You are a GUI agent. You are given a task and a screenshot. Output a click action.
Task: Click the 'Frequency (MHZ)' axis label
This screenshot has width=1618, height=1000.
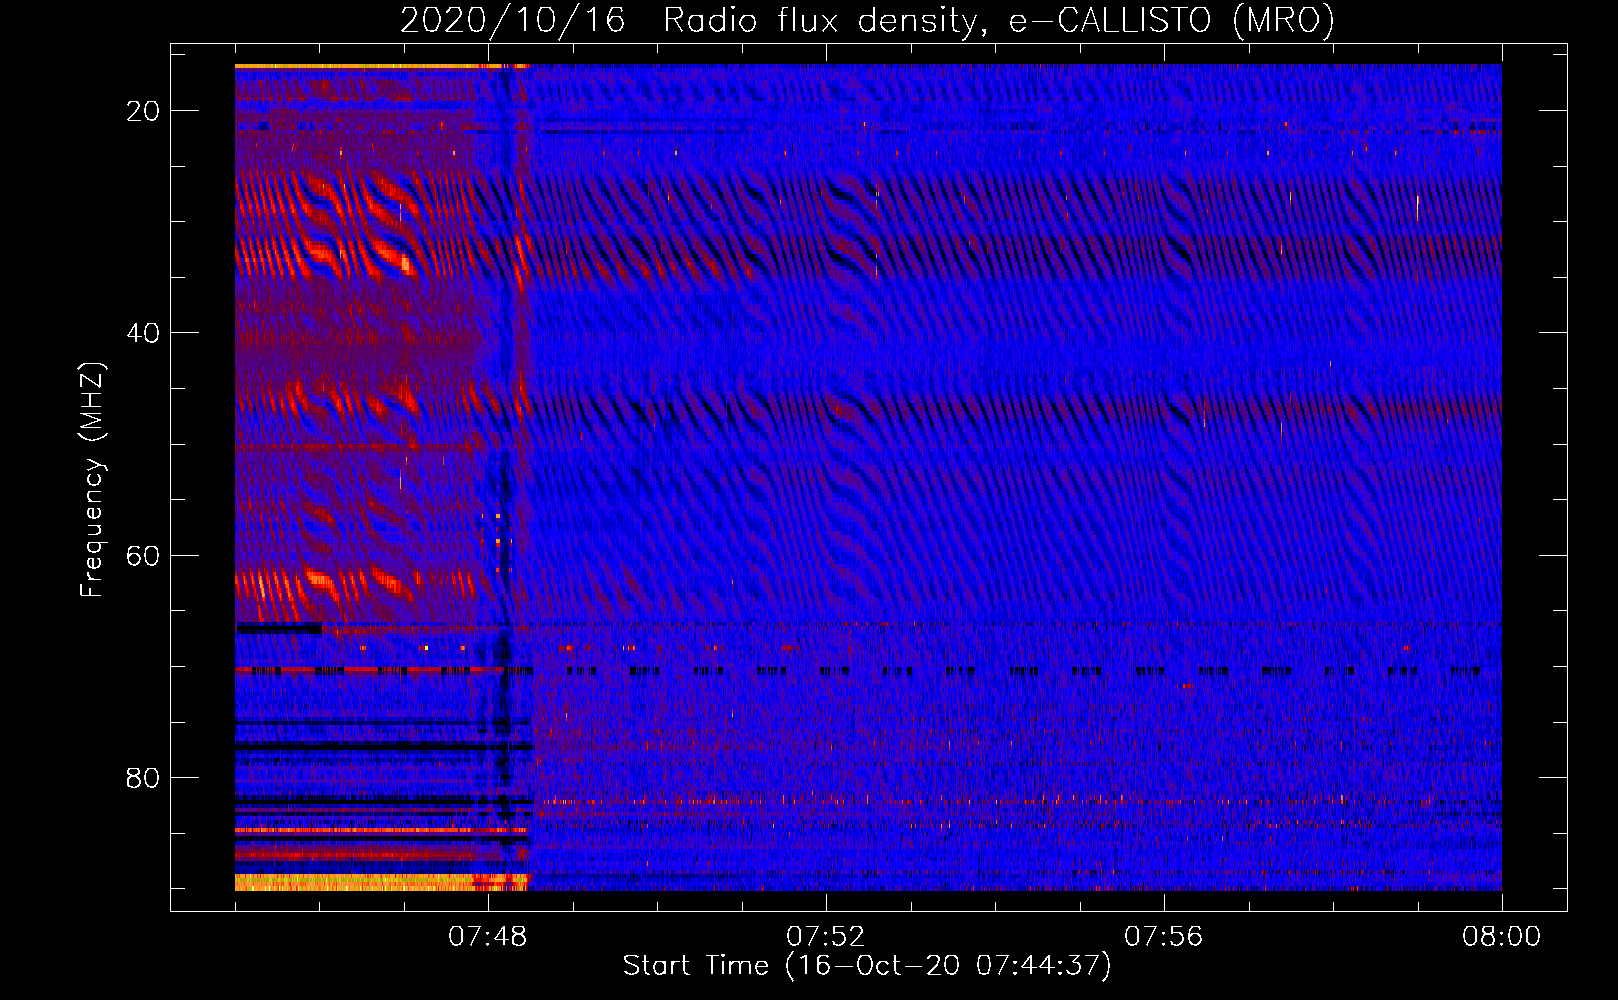92,480
